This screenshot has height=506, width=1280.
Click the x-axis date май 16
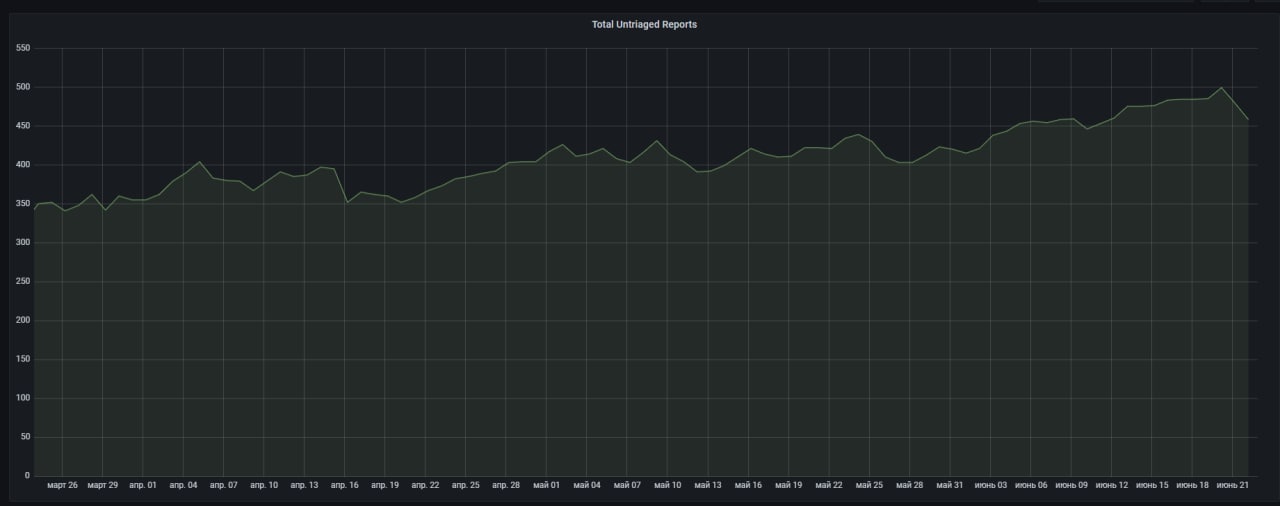[748, 485]
